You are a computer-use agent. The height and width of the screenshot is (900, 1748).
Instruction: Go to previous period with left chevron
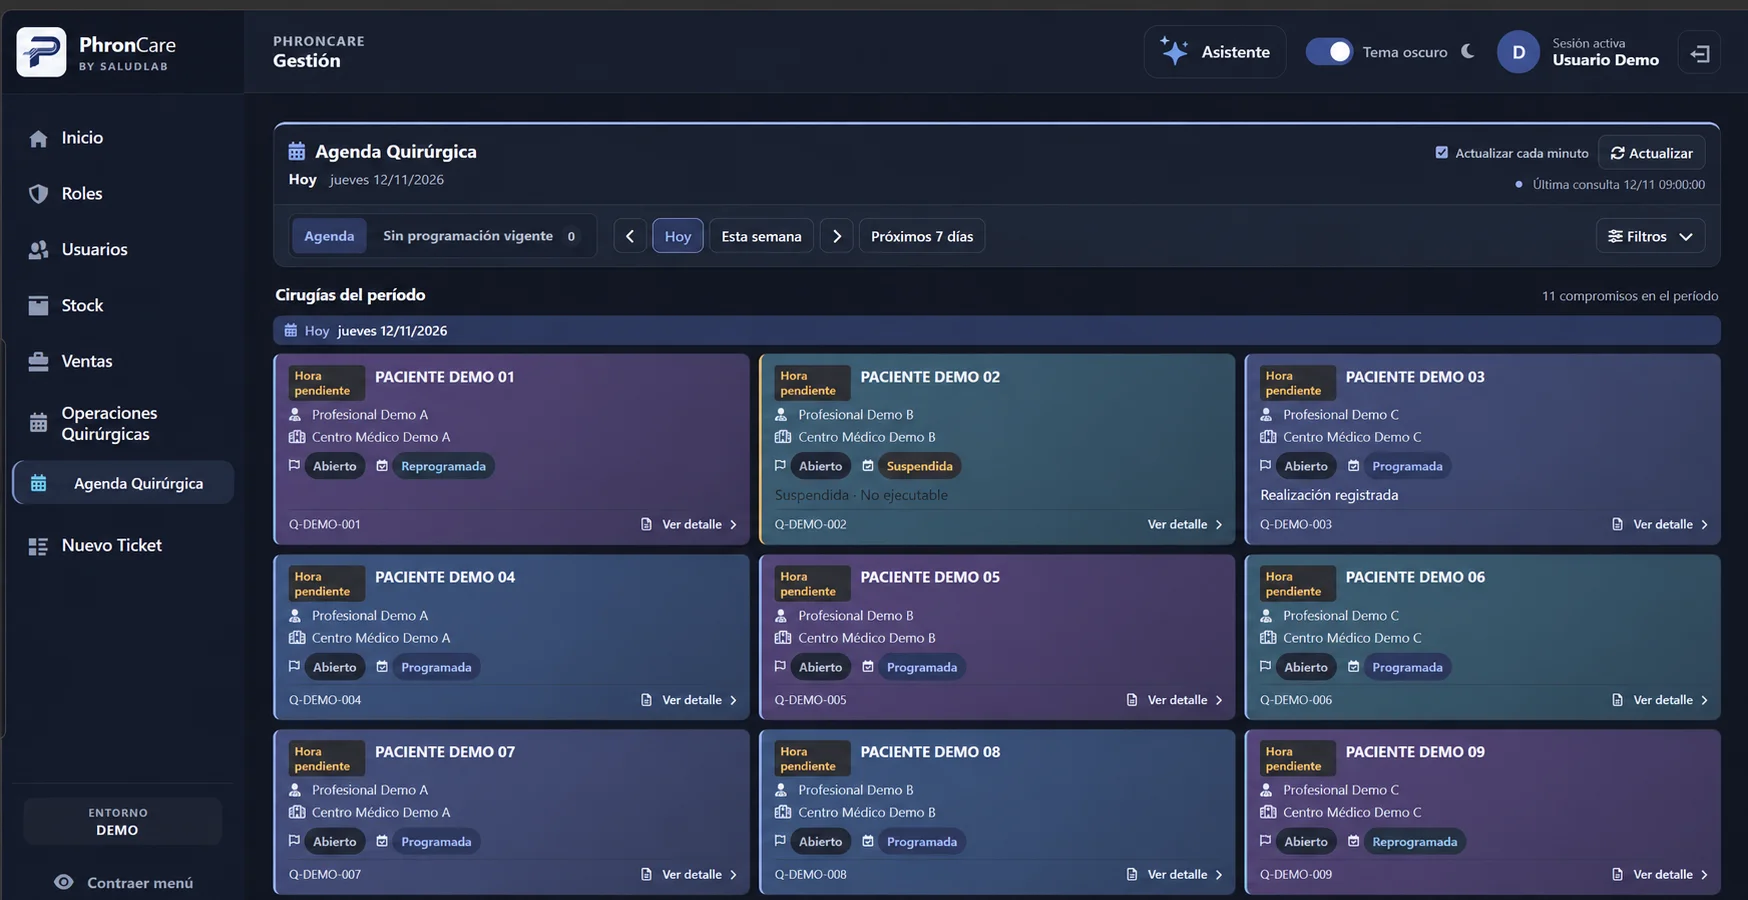click(630, 236)
